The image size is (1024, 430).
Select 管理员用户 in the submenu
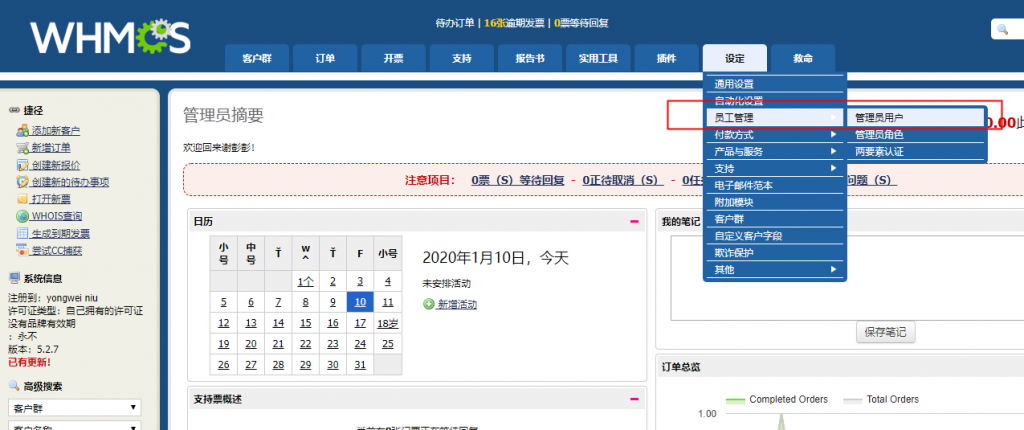coord(916,118)
